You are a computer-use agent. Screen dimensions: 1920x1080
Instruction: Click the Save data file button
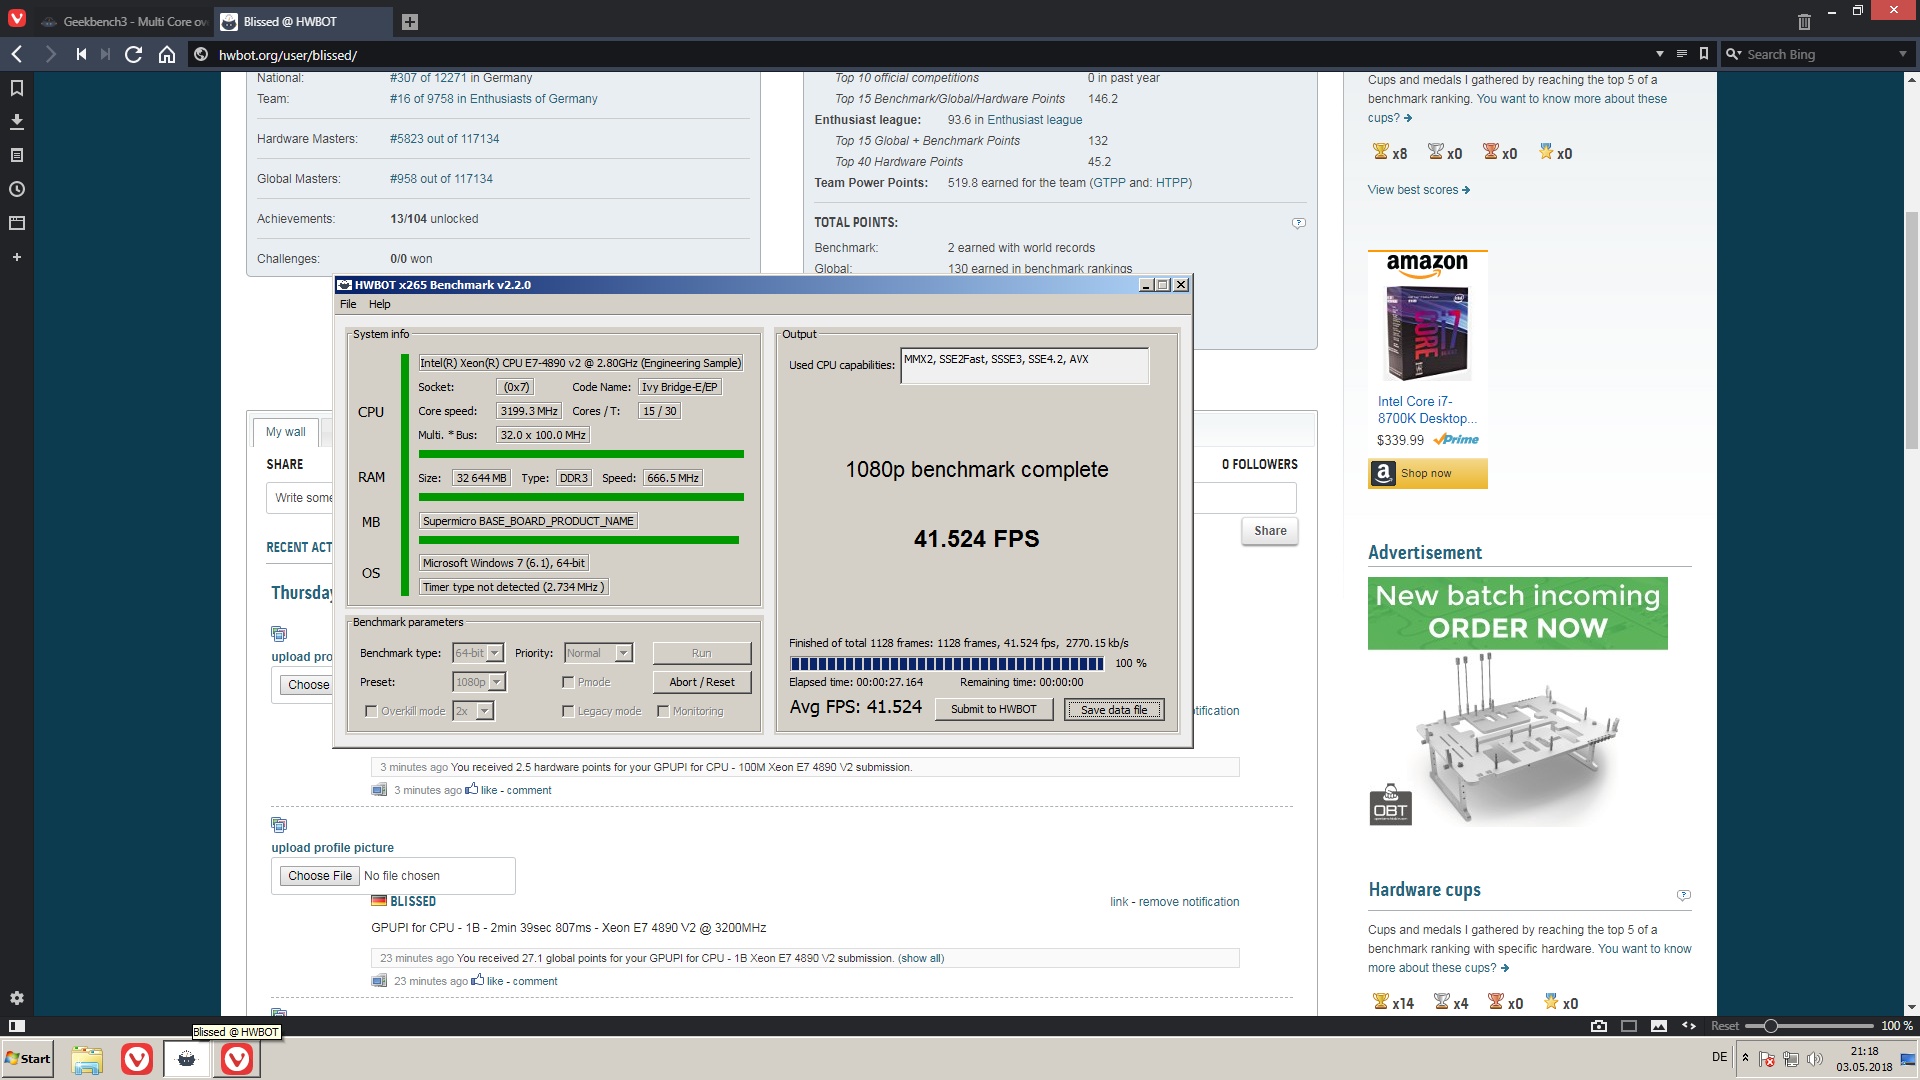pos(1114,709)
